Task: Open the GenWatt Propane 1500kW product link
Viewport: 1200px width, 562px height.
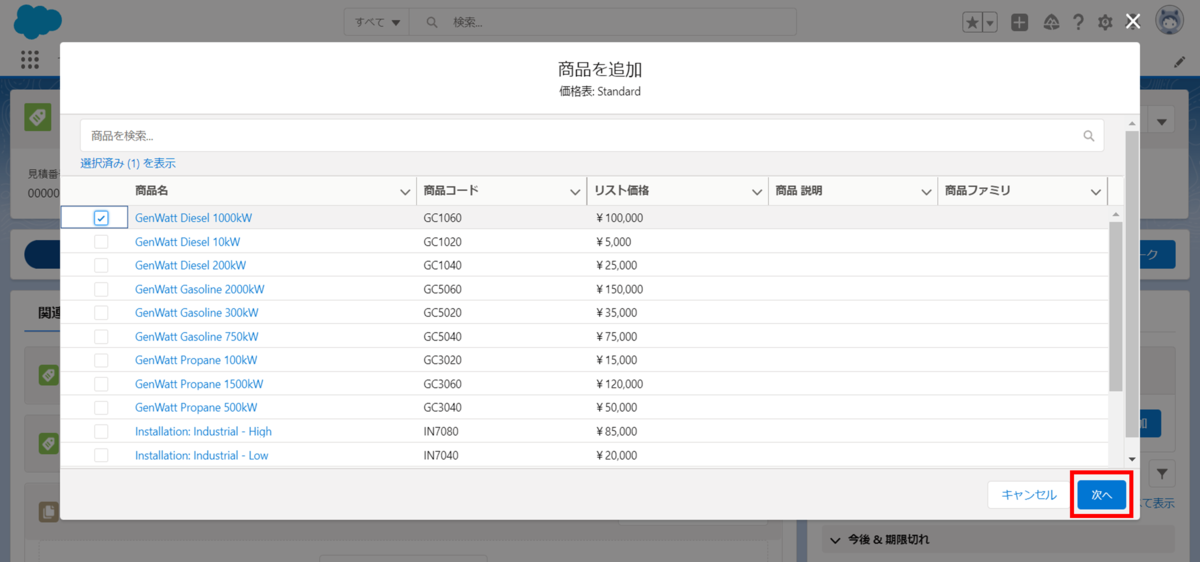Action: (x=199, y=384)
